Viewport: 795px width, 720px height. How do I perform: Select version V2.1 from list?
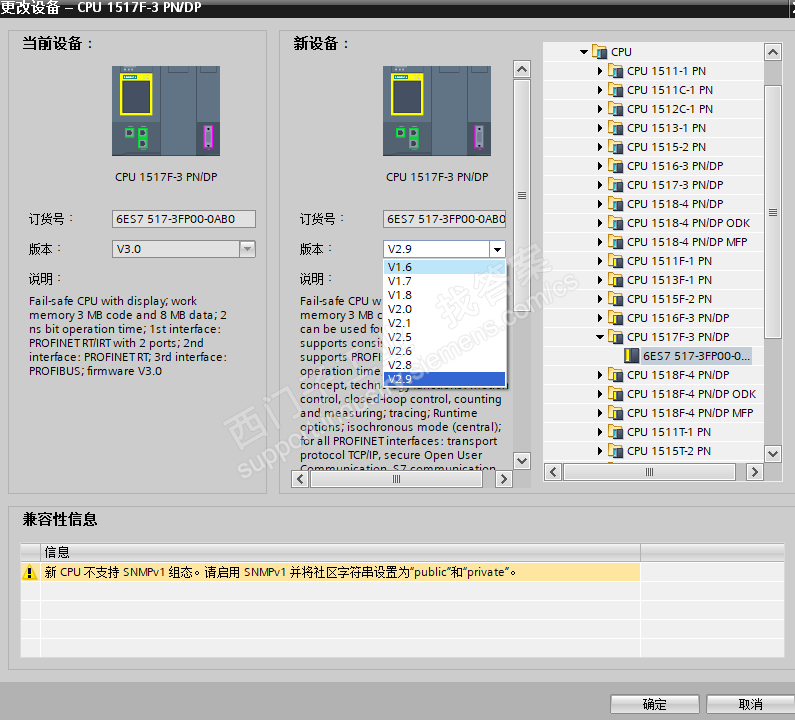[444, 322]
